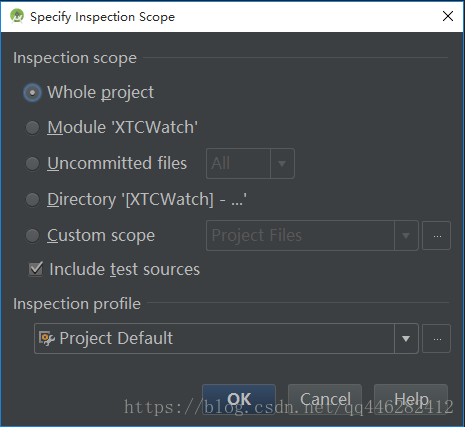Viewport: 465px width, 427px height.
Task: Click the Project Files scope field
Action: (312, 236)
